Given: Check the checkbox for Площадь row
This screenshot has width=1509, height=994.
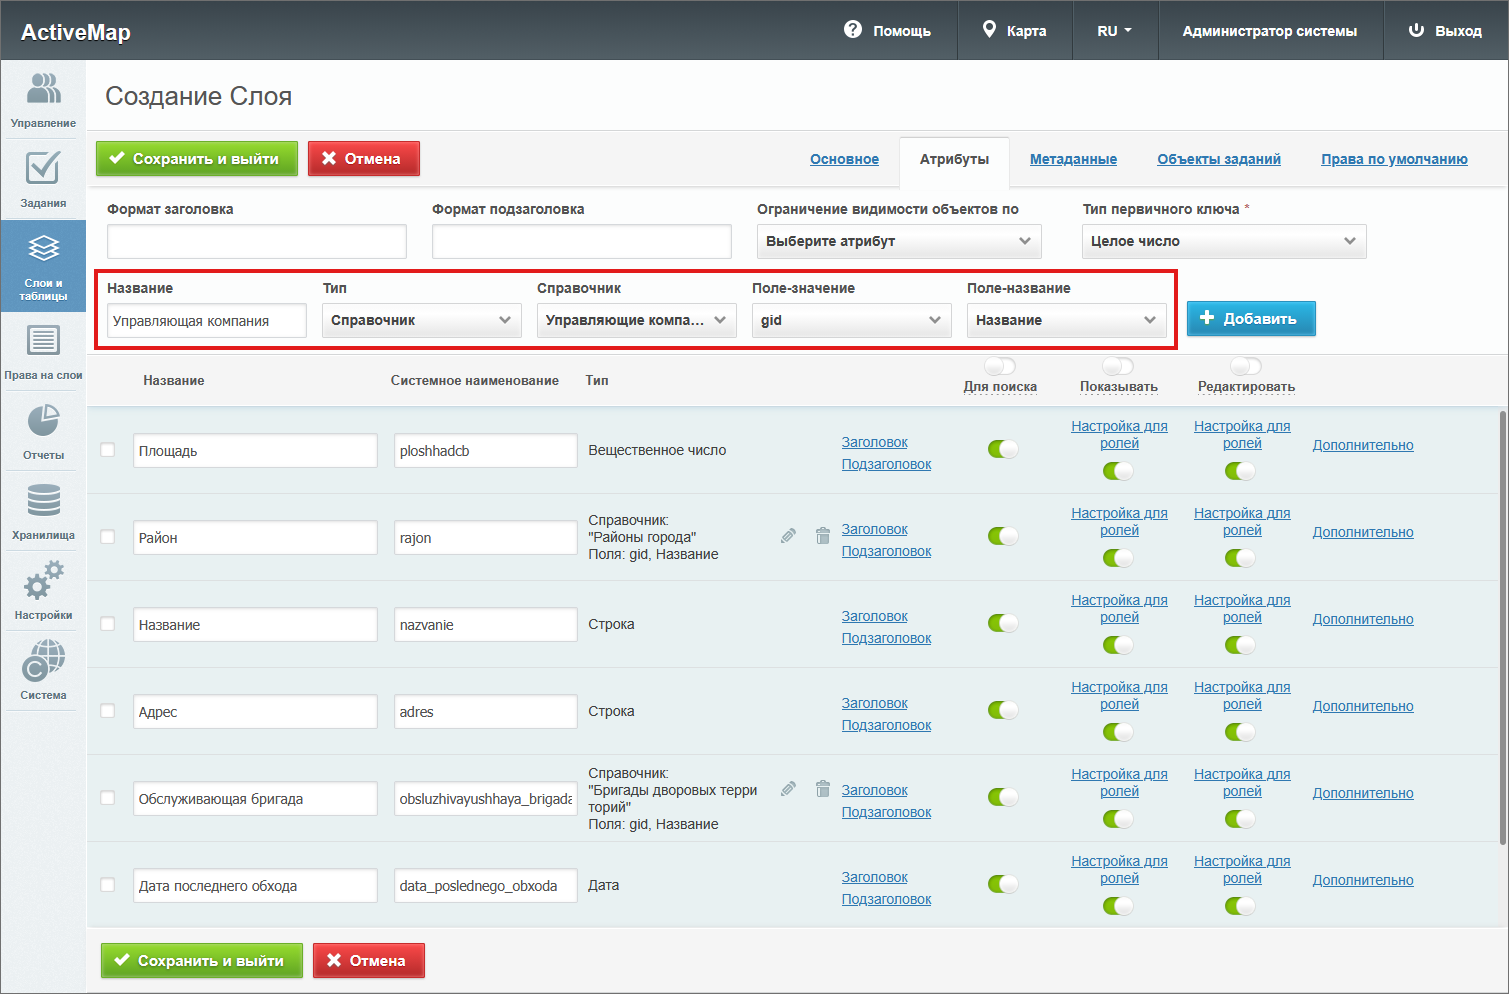Looking at the screenshot, I should click(x=108, y=450).
